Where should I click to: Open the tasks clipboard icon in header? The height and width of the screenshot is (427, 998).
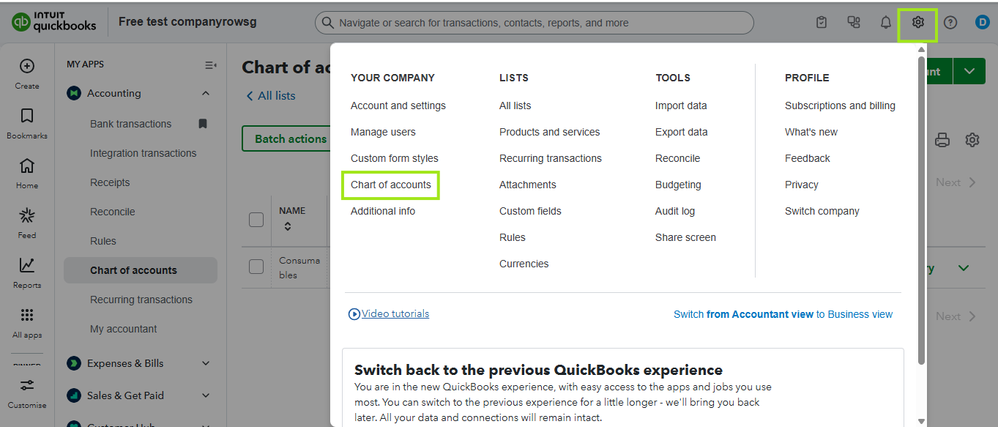coord(822,23)
